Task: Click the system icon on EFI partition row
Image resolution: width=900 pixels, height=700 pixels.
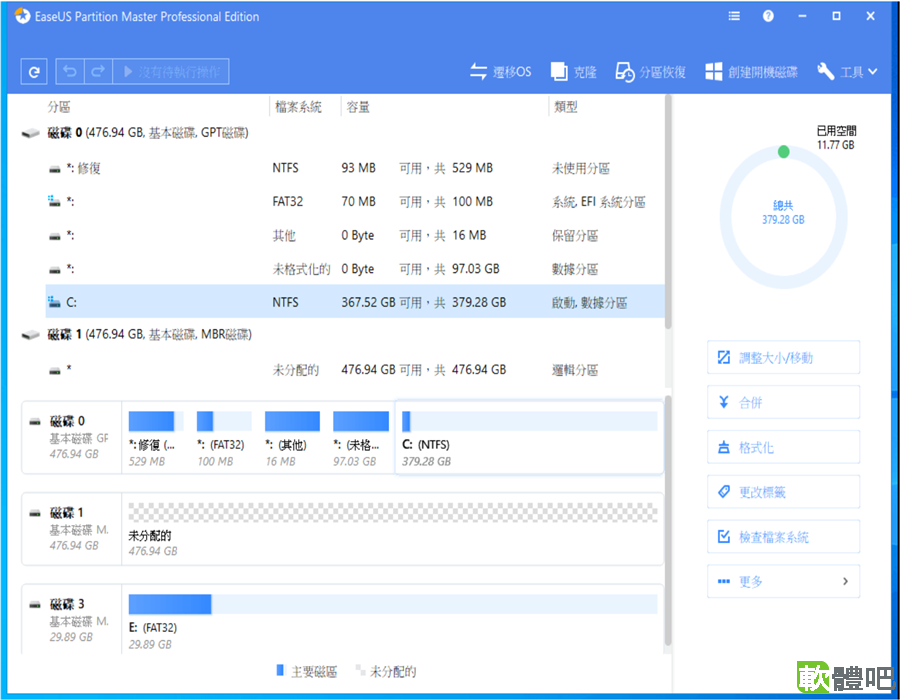Action: 54,201
